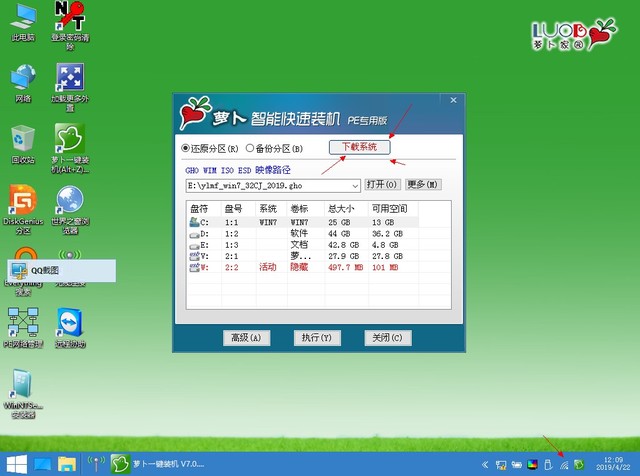Image resolution: width=640 pixels, height=476 pixels.
Task: Open the Windows Start button
Action: click(x=16, y=464)
